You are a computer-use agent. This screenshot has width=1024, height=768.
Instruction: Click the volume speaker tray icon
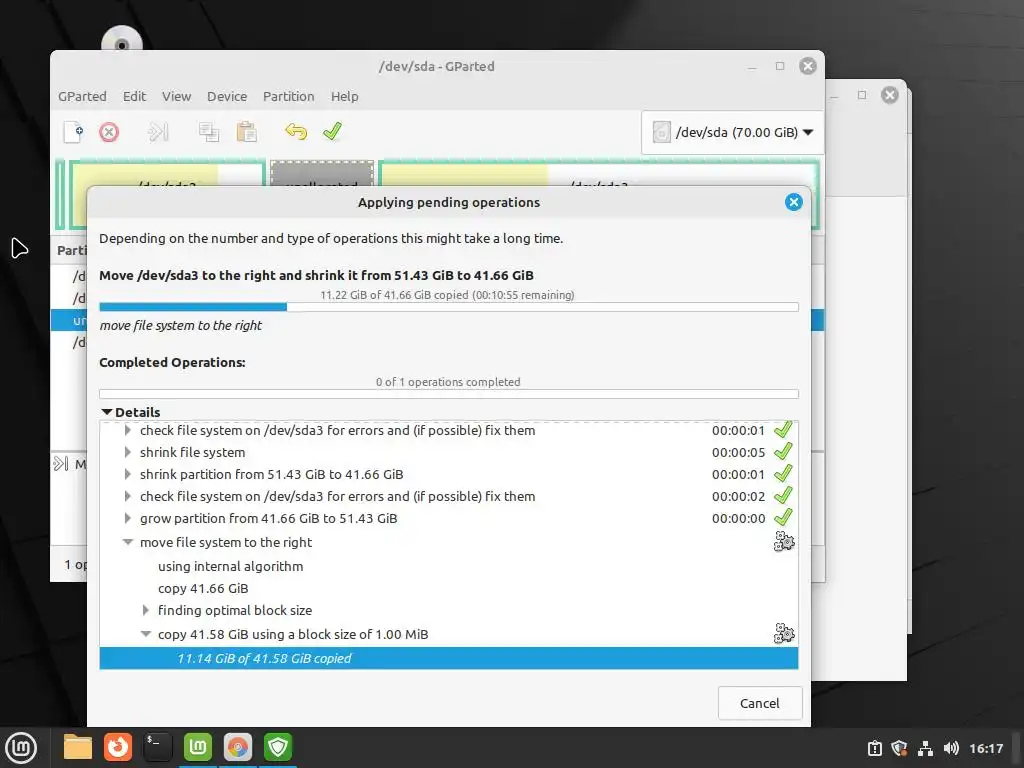[x=951, y=748]
